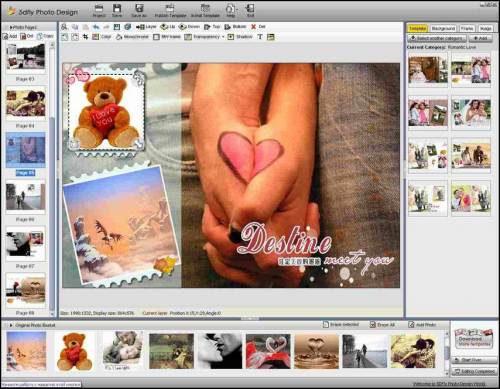Click the Transparency tool
This screenshot has width=500, height=389.
(202, 37)
